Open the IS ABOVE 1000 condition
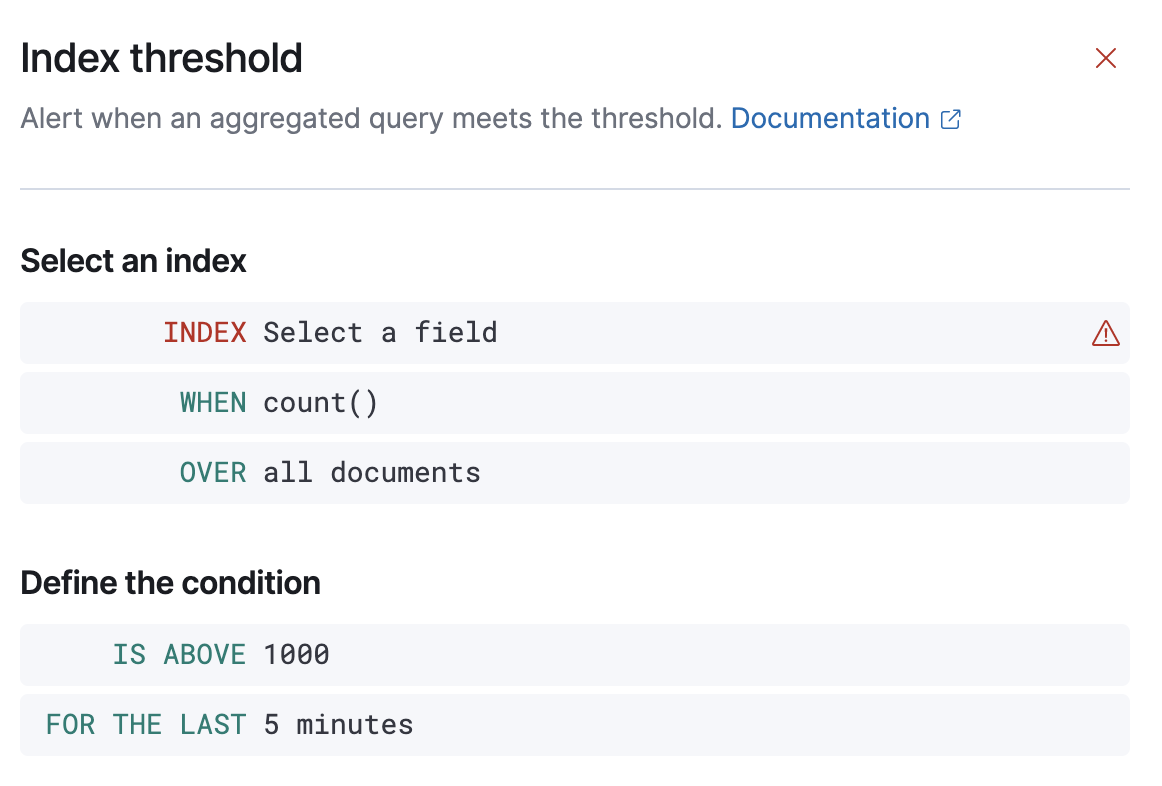The width and height of the screenshot is (1162, 786). point(574,655)
